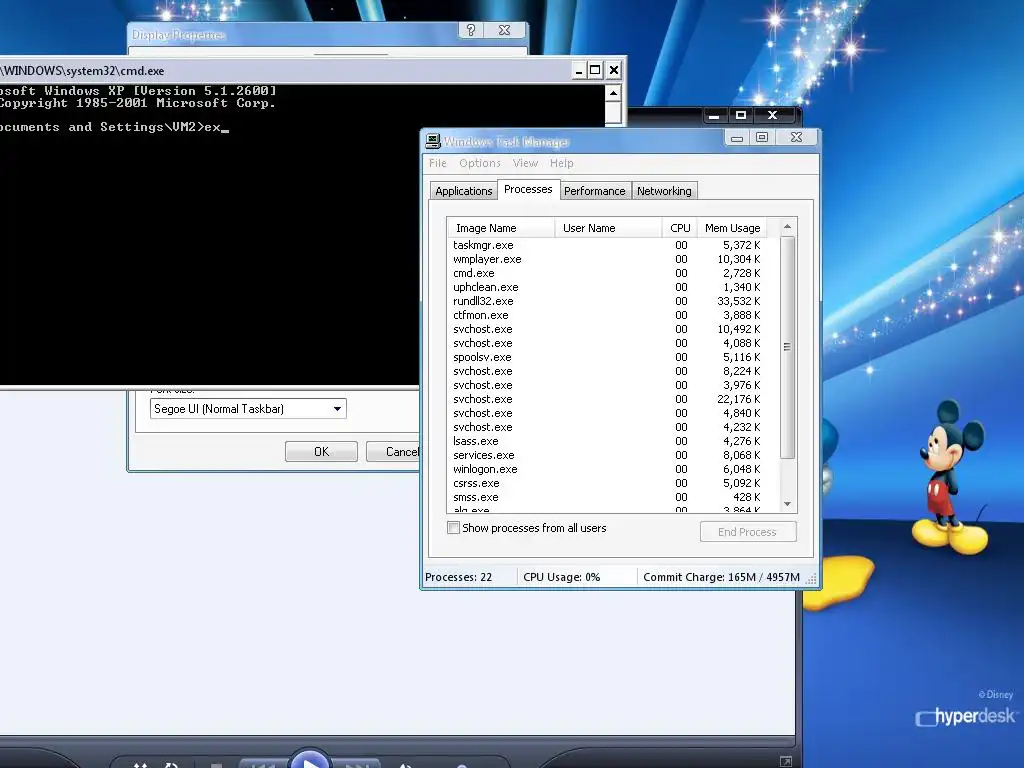The height and width of the screenshot is (768, 1024).
Task: Select the spoolsv.exe process row
Action: (613, 357)
